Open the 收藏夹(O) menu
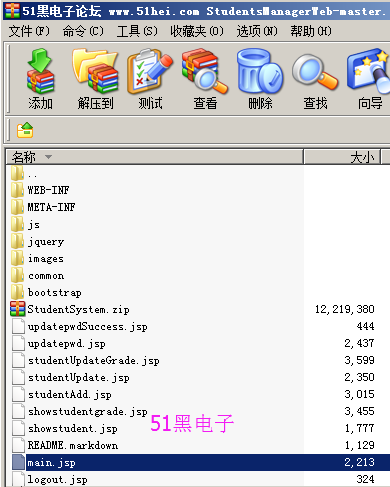Viewport: 390px width, 487px height. pyautogui.click(x=197, y=31)
